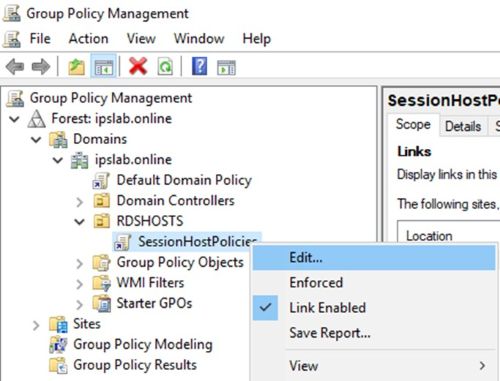Click the Sites folder icon
This screenshot has width=500, height=381.
(58, 324)
